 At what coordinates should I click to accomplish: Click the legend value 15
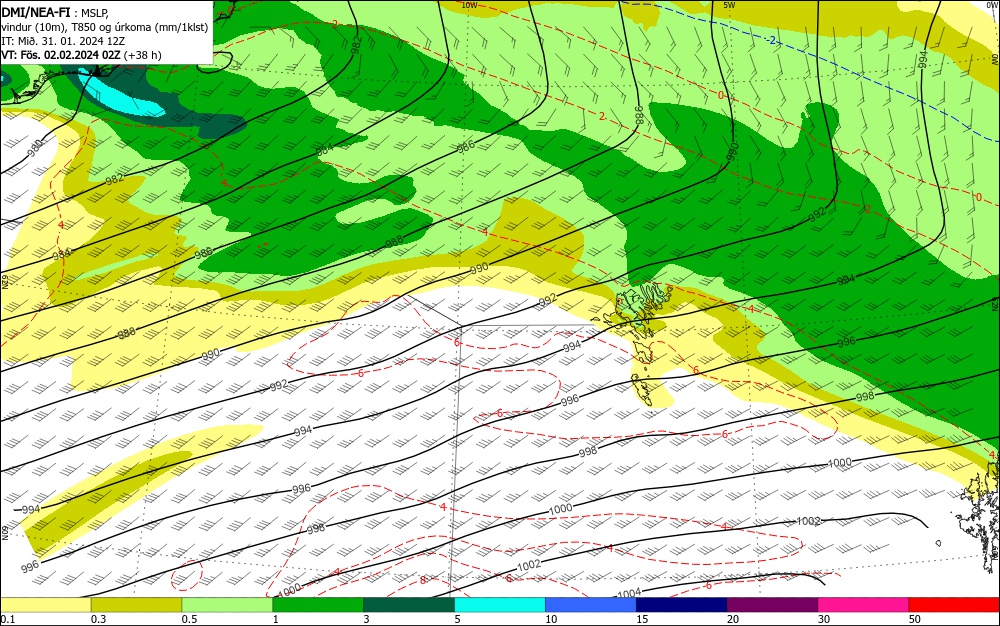642,619
